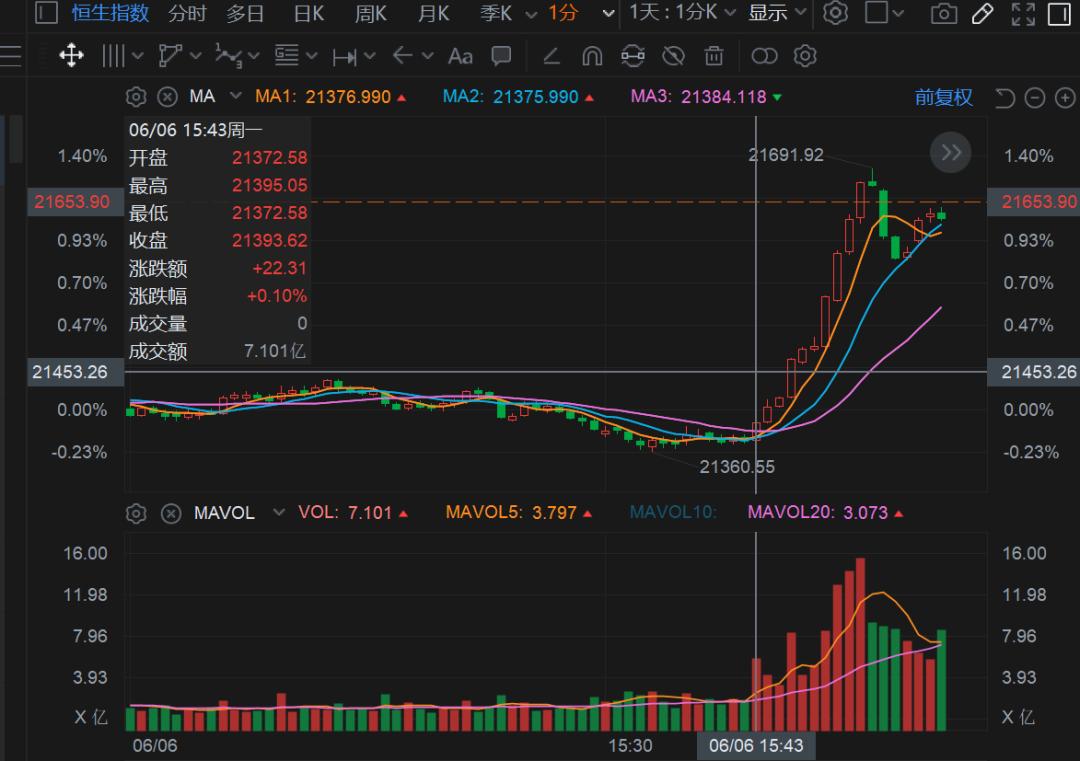Viewport: 1080px width, 761px height.
Task: Select the magnet snap tool
Action: pos(591,56)
